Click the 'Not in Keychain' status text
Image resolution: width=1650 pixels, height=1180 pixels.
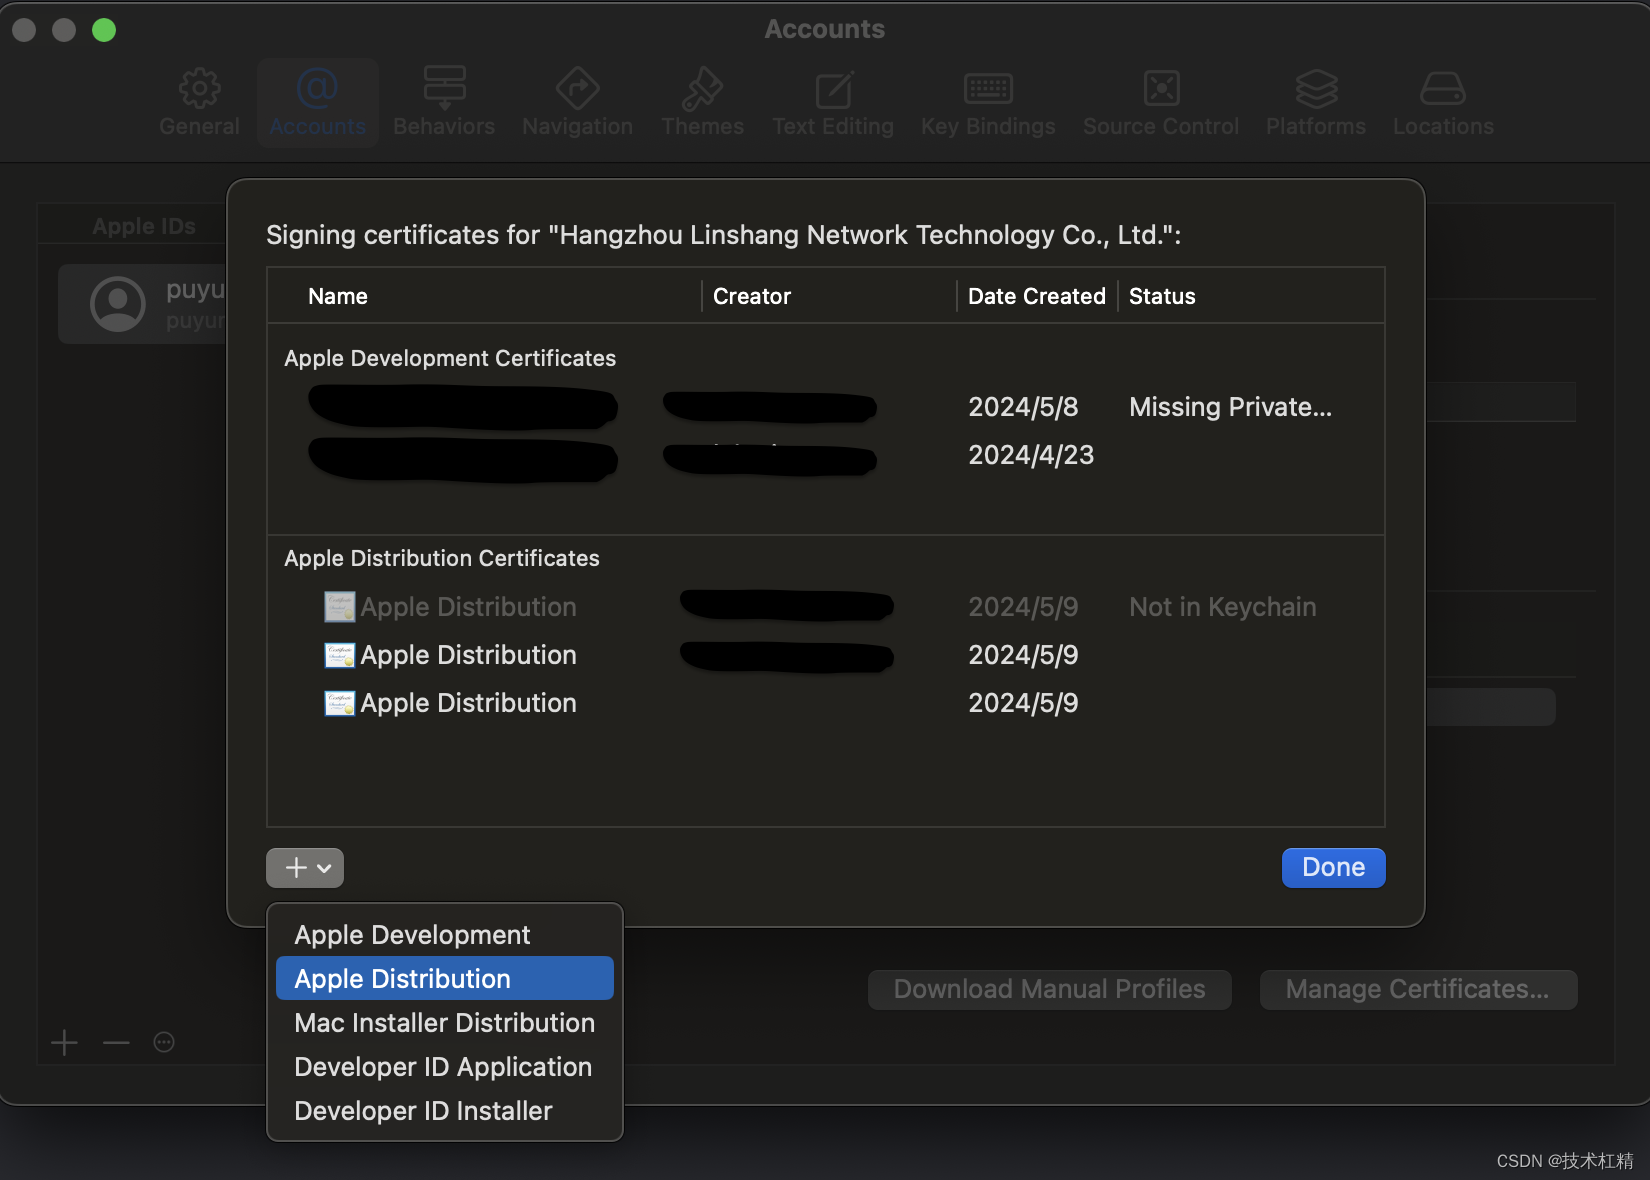pos(1222,607)
